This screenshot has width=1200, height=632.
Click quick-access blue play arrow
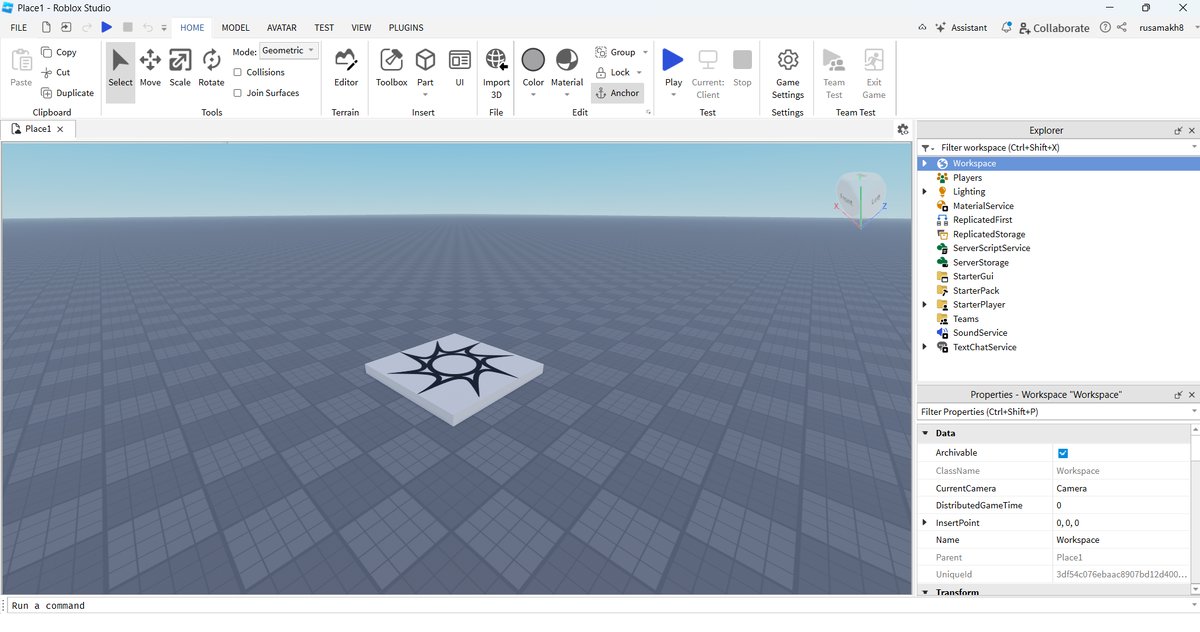point(107,27)
